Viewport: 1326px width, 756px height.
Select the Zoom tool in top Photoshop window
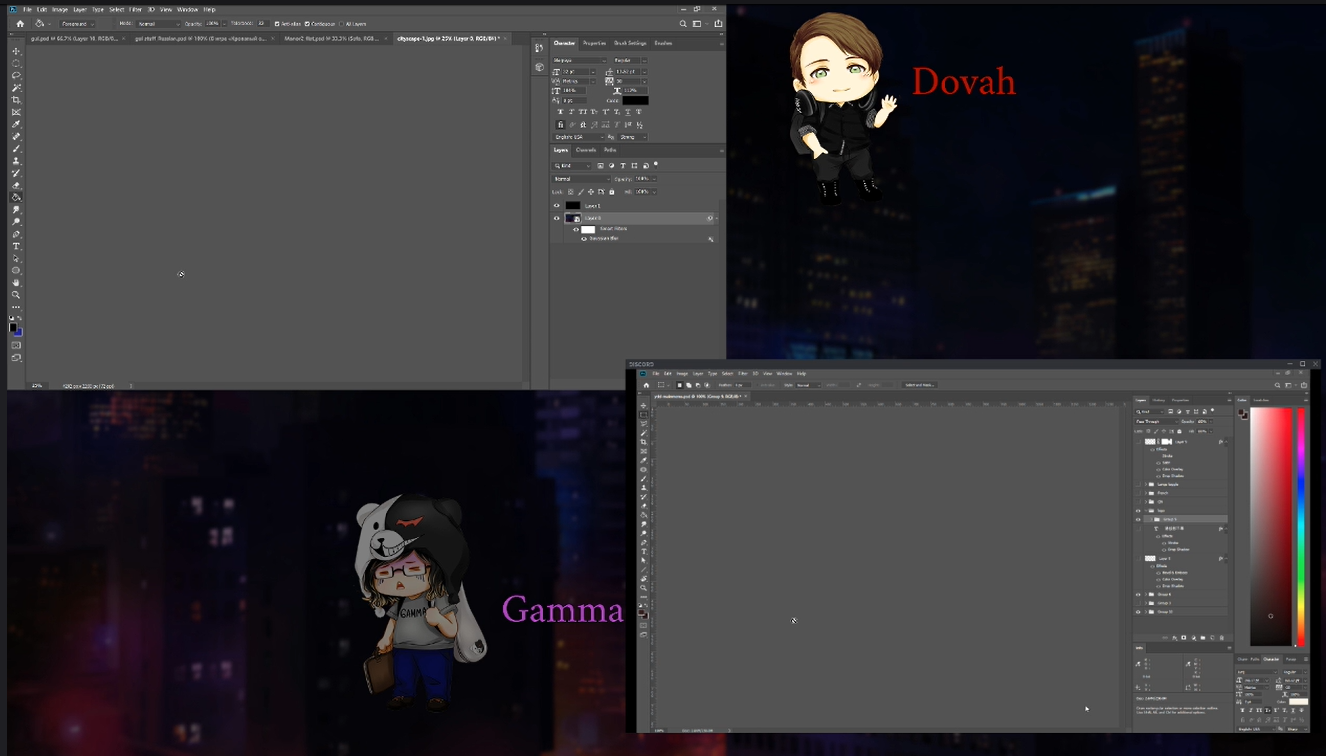click(16, 295)
